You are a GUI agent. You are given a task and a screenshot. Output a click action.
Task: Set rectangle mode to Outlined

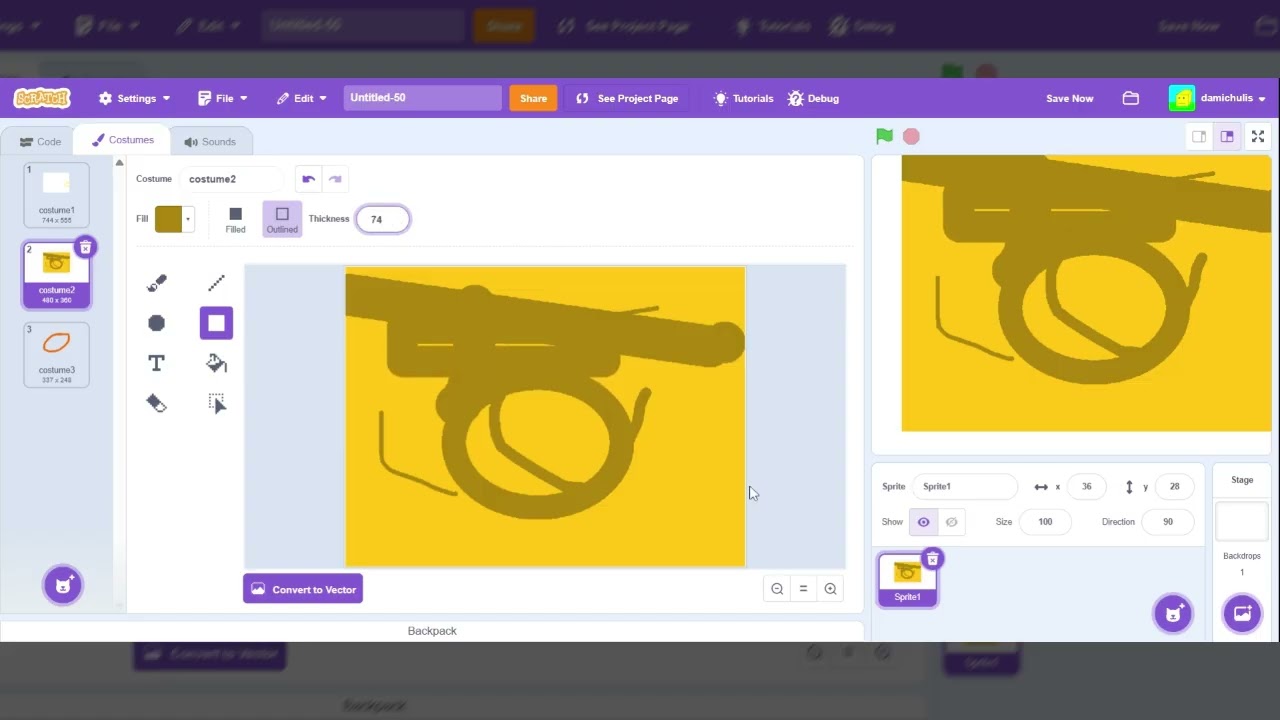pos(282,219)
